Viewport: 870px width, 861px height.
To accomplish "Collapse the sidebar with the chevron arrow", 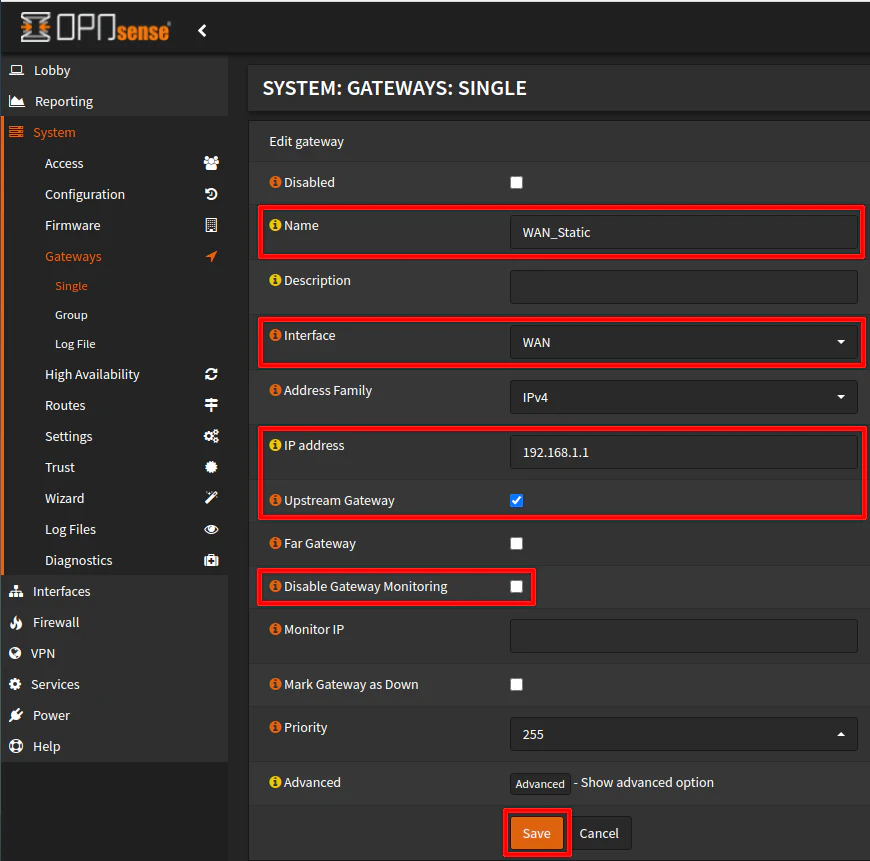I will coord(203,31).
